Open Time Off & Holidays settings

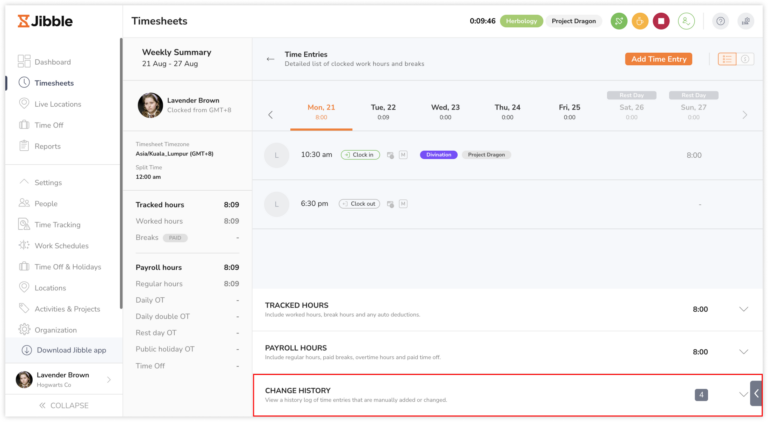pyautogui.click(x=68, y=266)
